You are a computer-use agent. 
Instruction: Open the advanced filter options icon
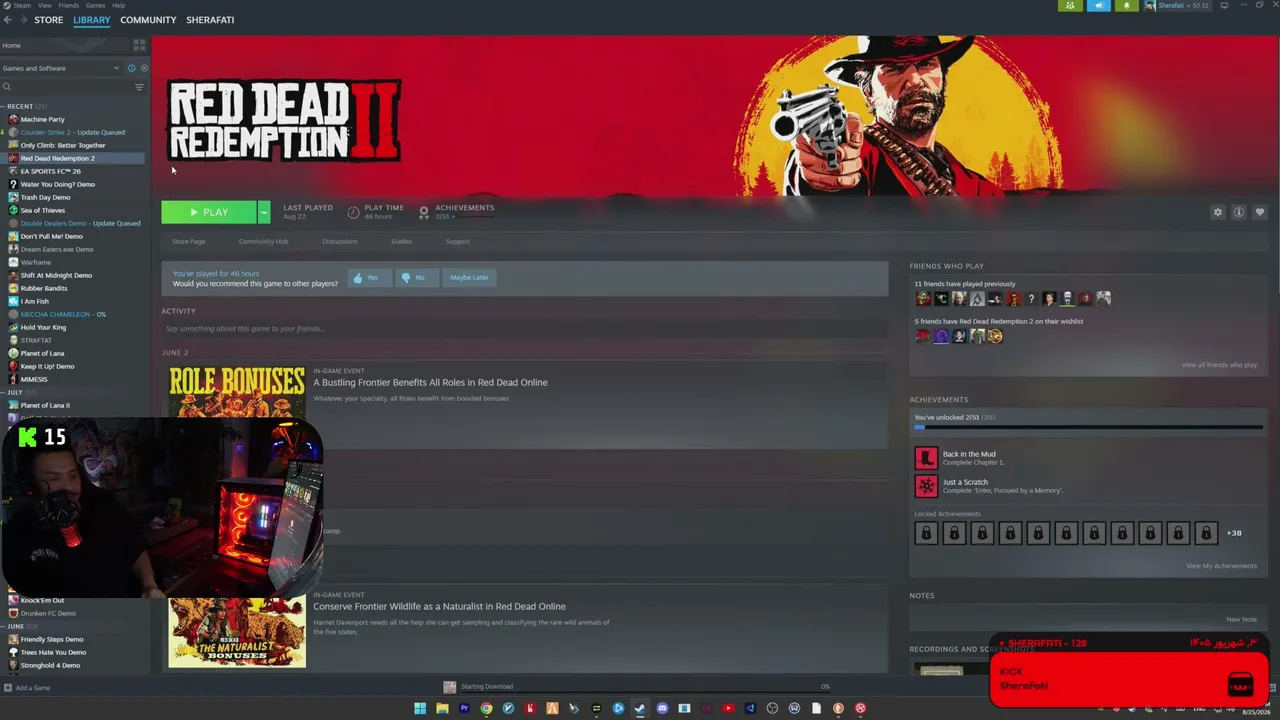[x=139, y=87]
